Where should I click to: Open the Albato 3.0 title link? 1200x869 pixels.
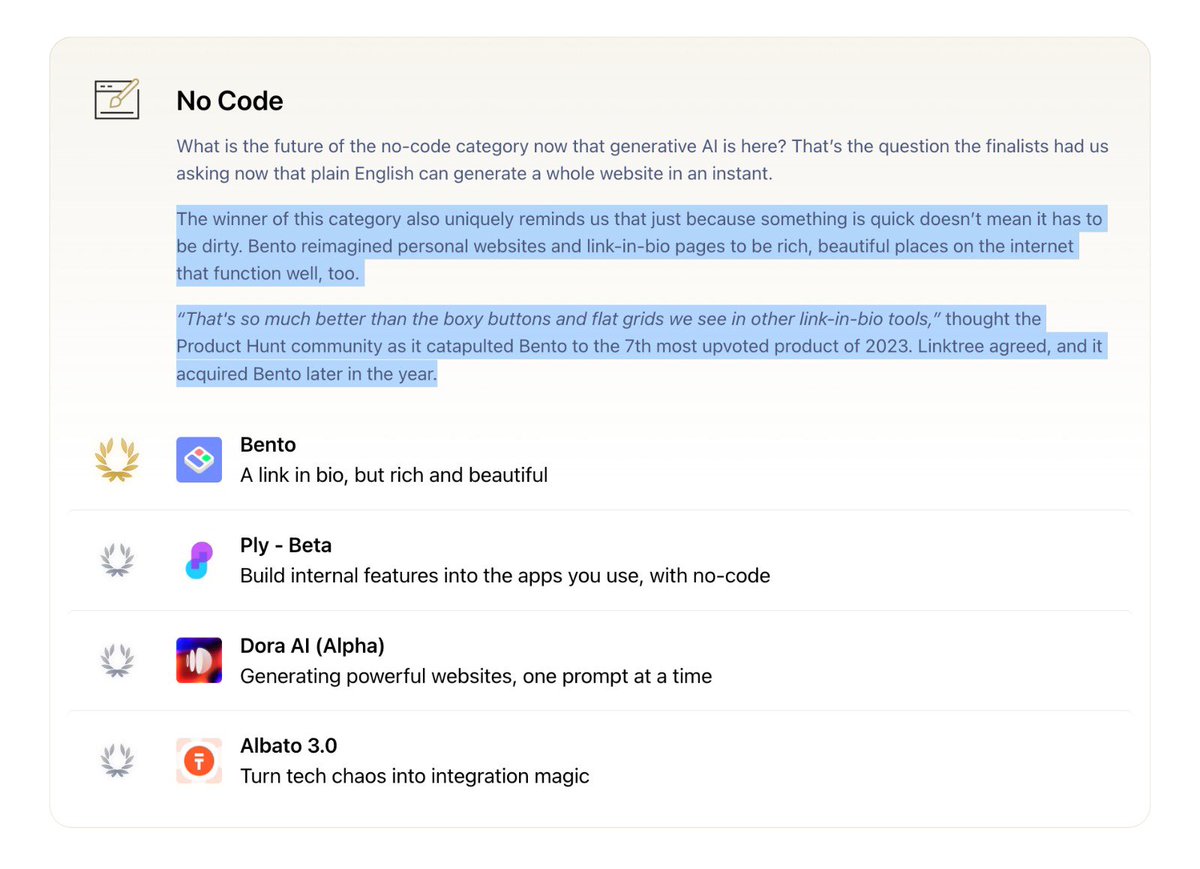289,745
